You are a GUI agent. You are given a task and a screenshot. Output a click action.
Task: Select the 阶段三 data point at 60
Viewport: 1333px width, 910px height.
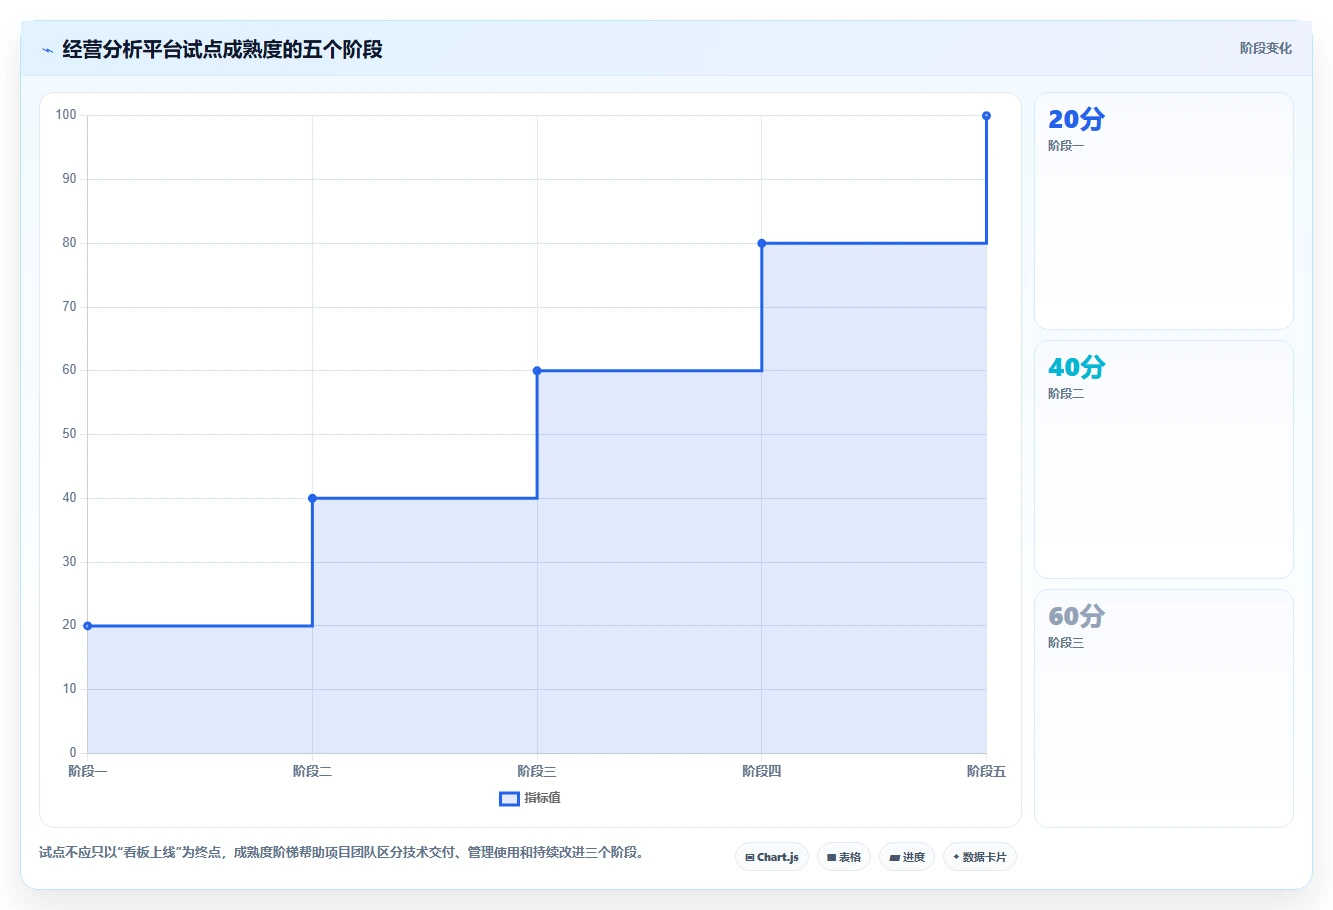[x=537, y=371]
